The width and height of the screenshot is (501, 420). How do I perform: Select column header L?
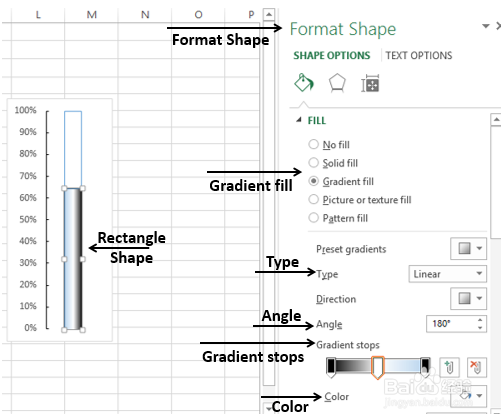(x=38, y=14)
